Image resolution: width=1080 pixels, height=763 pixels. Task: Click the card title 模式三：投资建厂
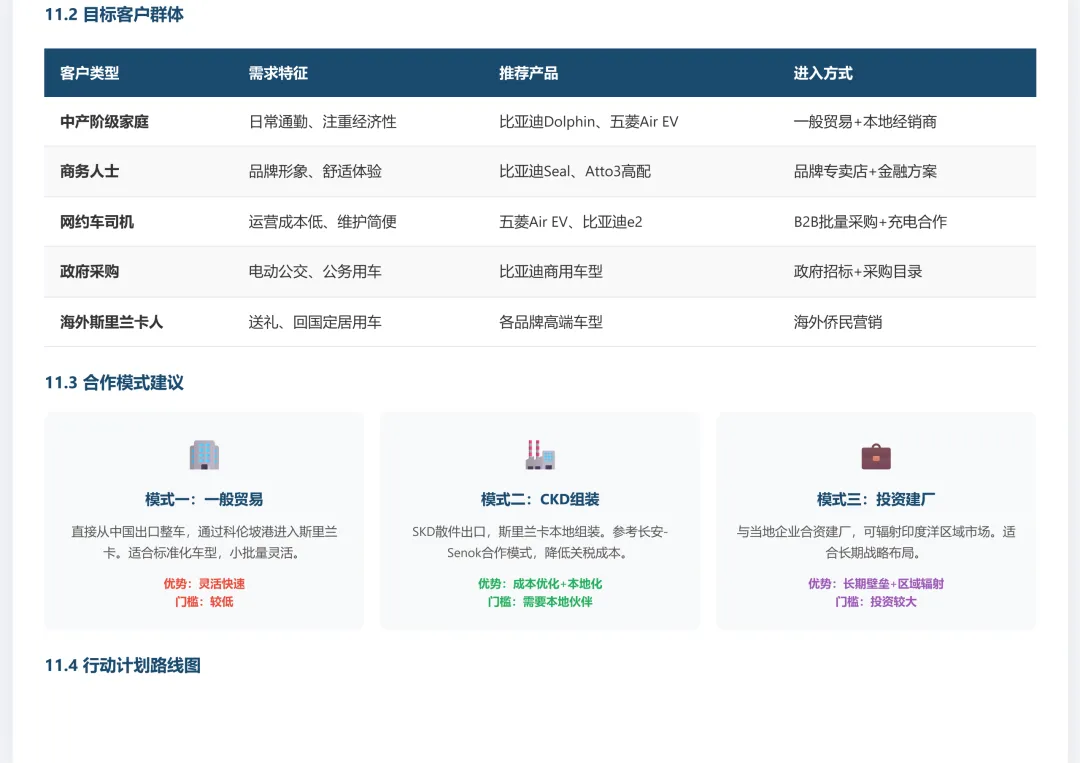[876, 499]
